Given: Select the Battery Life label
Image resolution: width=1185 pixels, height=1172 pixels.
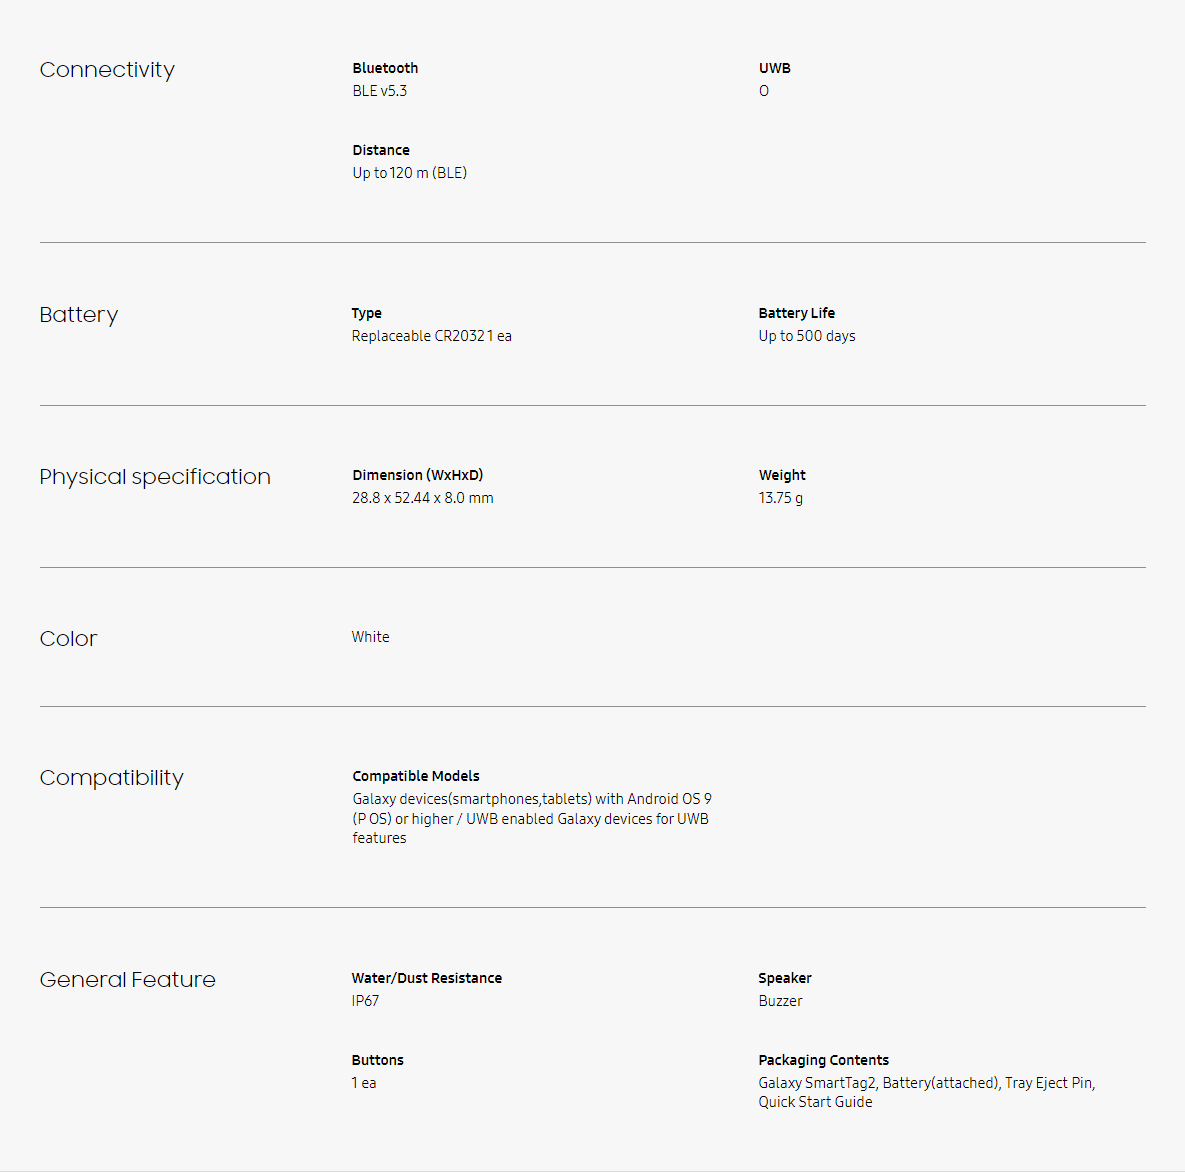Looking at the screenshot, I should pos(797,313).
